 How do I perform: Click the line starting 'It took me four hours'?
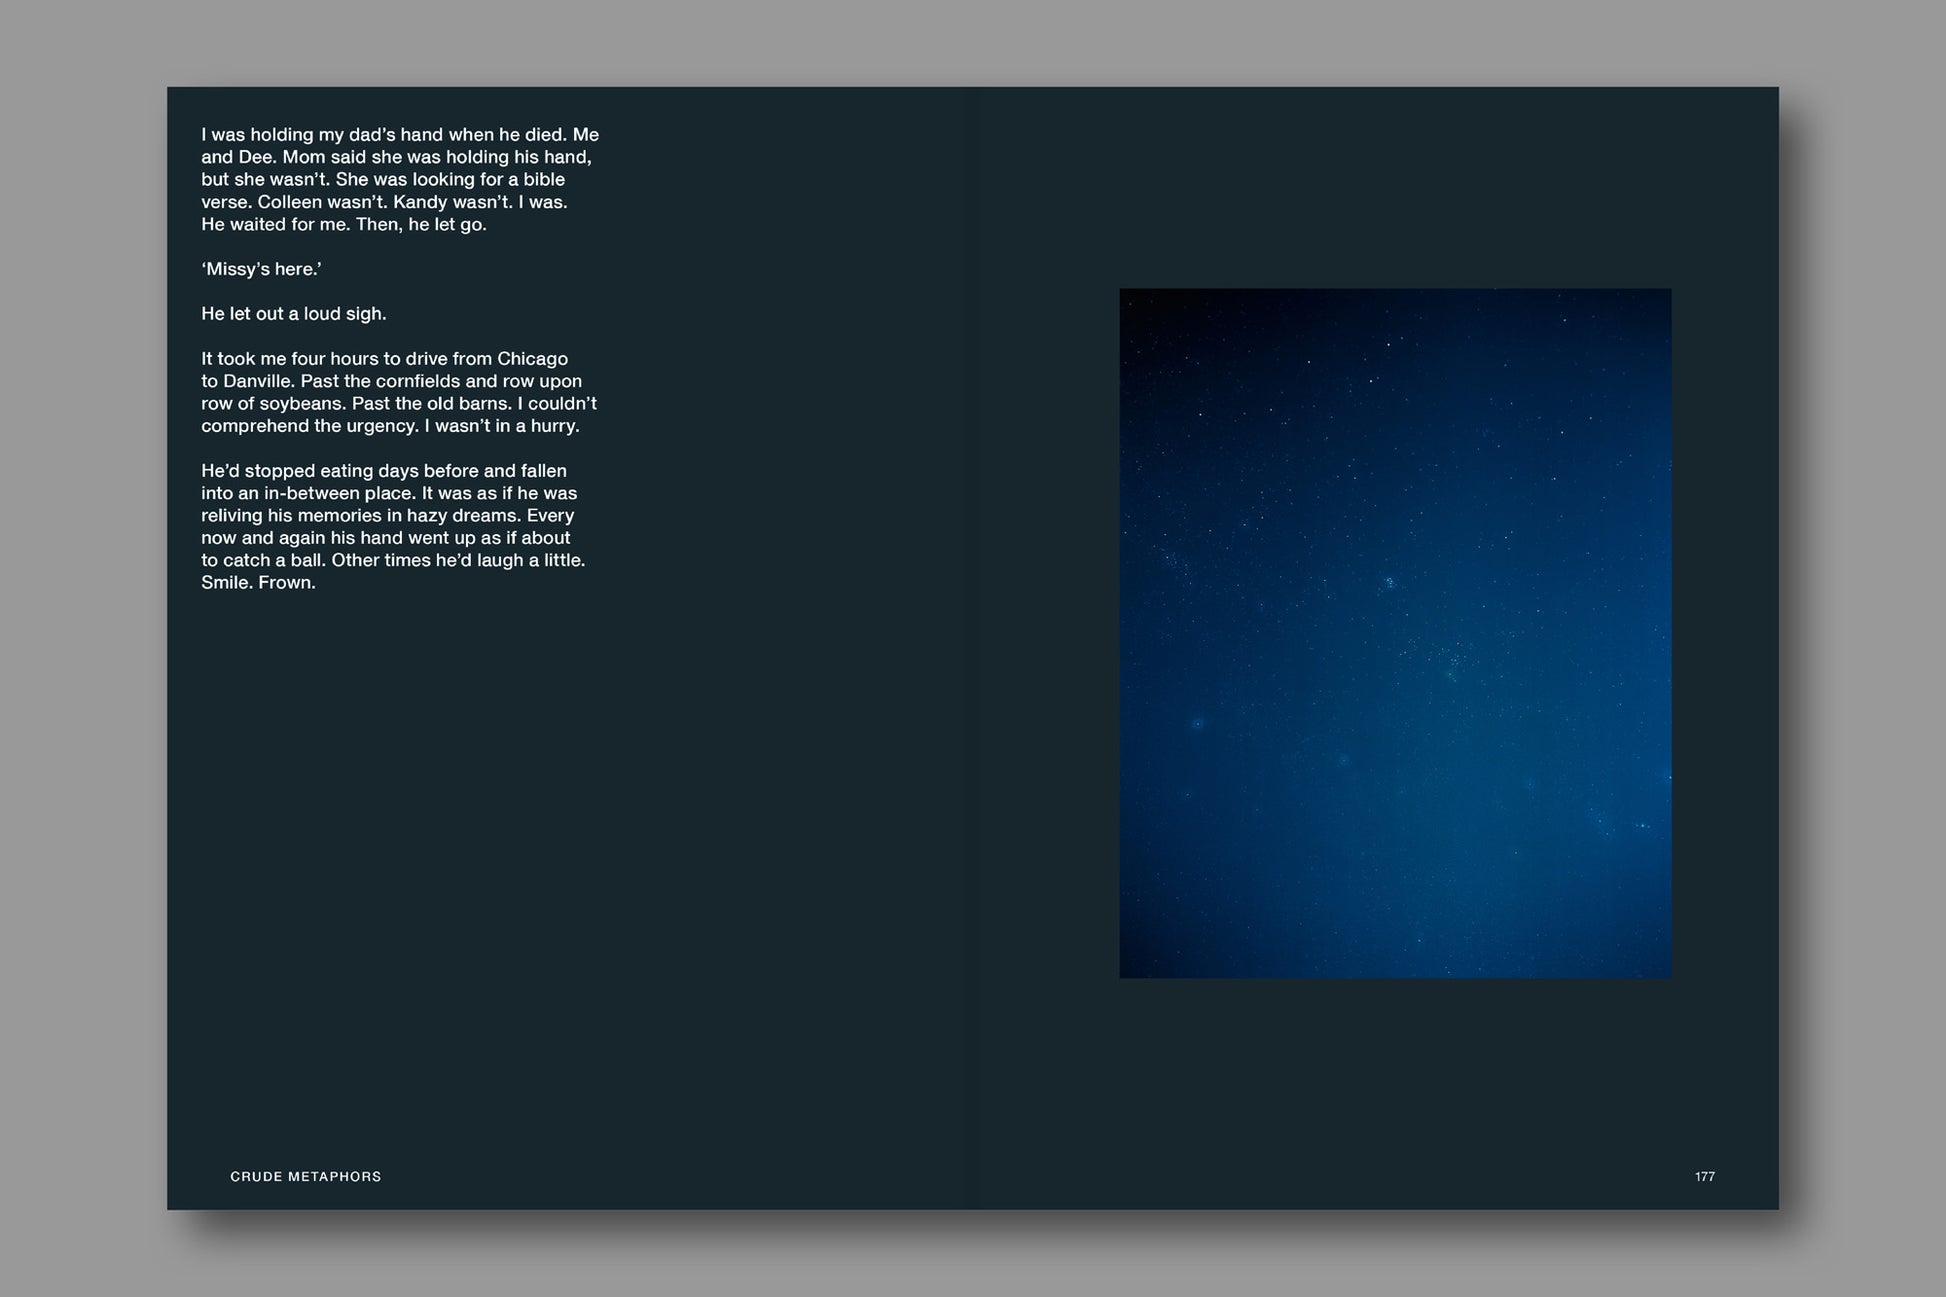pyautogui.click(x=384, y=359)
